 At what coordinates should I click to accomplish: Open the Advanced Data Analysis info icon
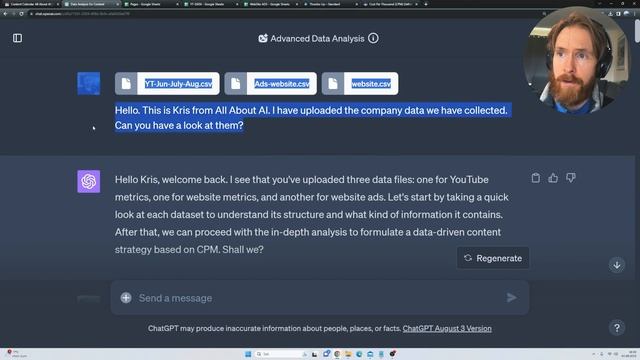tap(373, 38)
